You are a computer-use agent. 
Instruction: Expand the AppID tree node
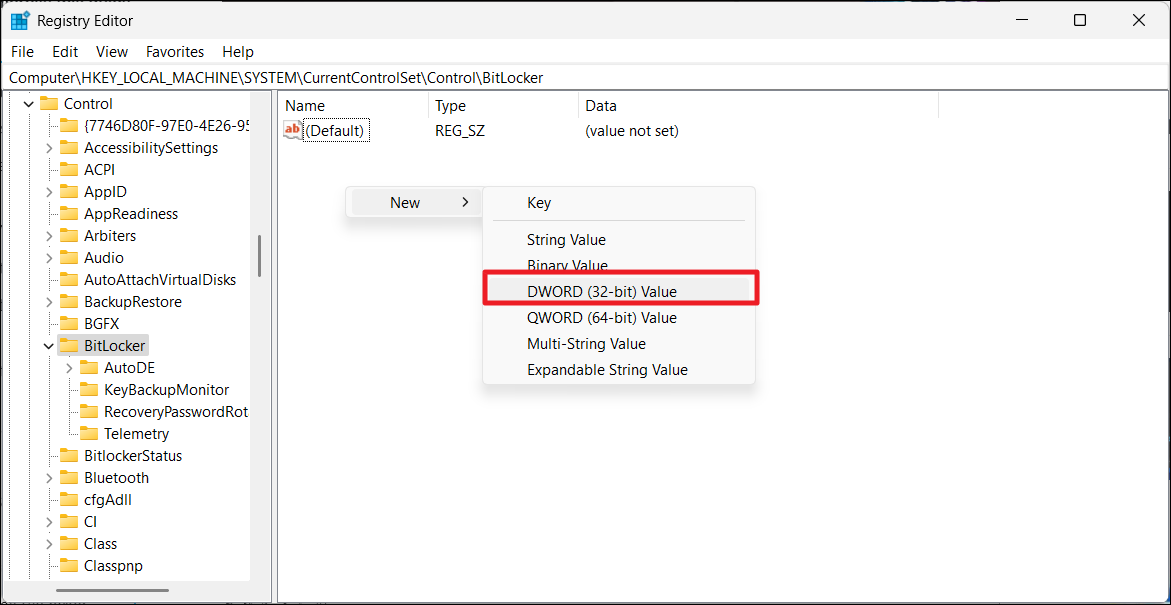point(49,192)
